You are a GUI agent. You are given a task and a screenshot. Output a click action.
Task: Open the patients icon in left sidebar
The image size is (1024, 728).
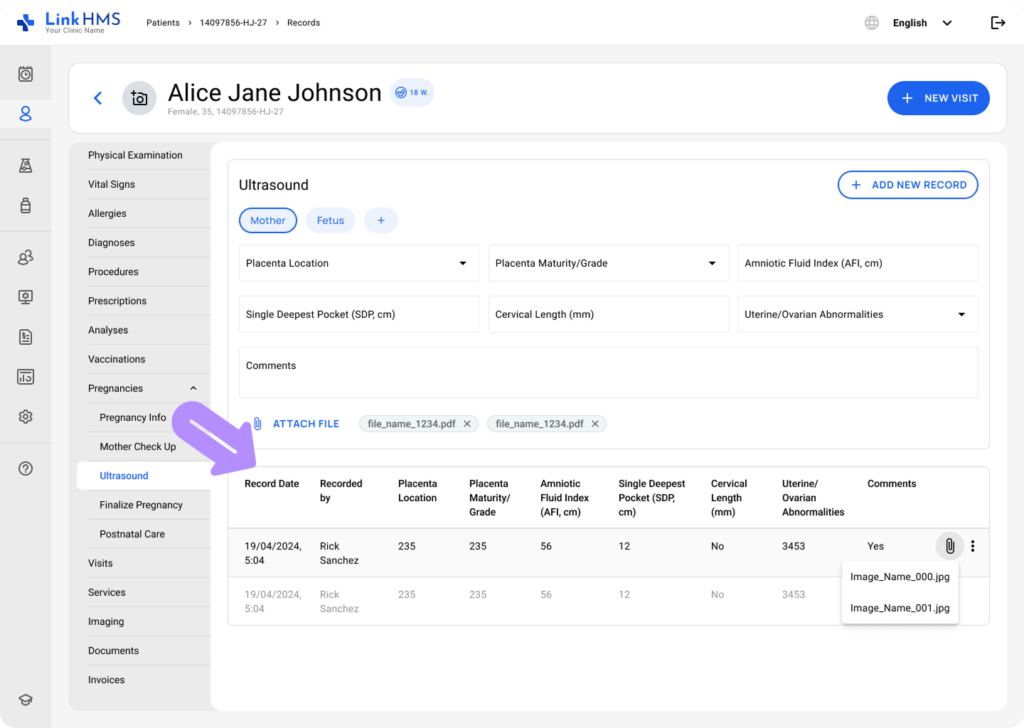[x=26, y=114]
